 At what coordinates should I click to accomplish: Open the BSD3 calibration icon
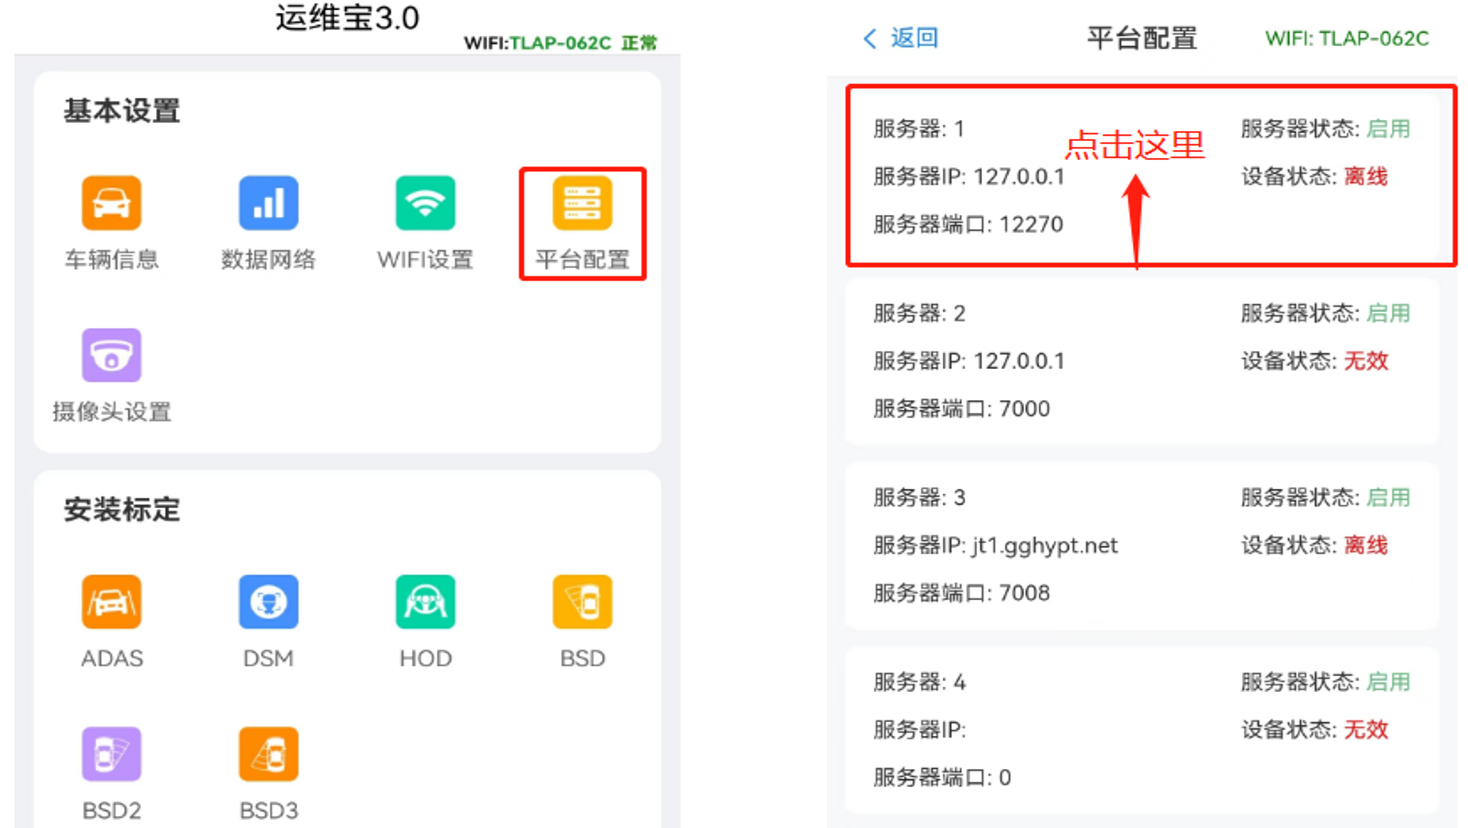268,755
